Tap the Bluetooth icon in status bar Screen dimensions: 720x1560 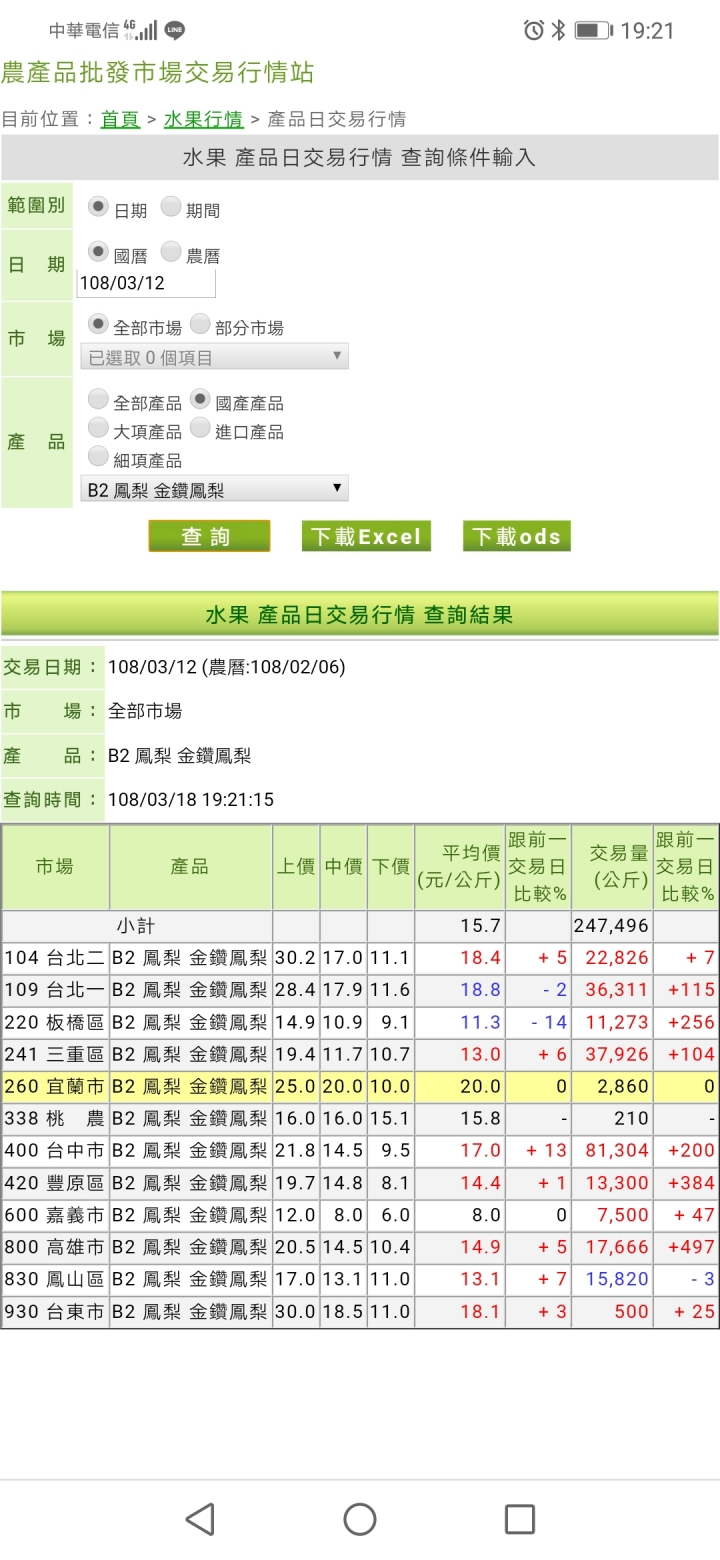point(558,31)
